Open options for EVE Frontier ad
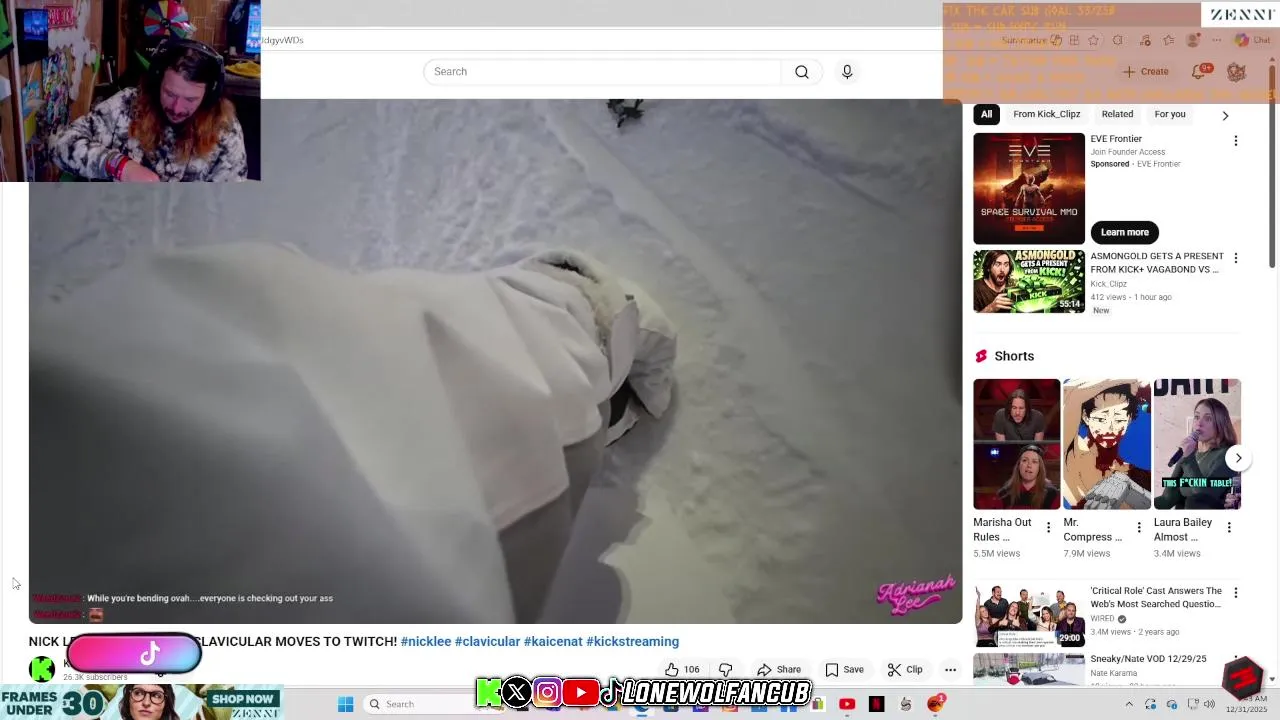 1236,141
